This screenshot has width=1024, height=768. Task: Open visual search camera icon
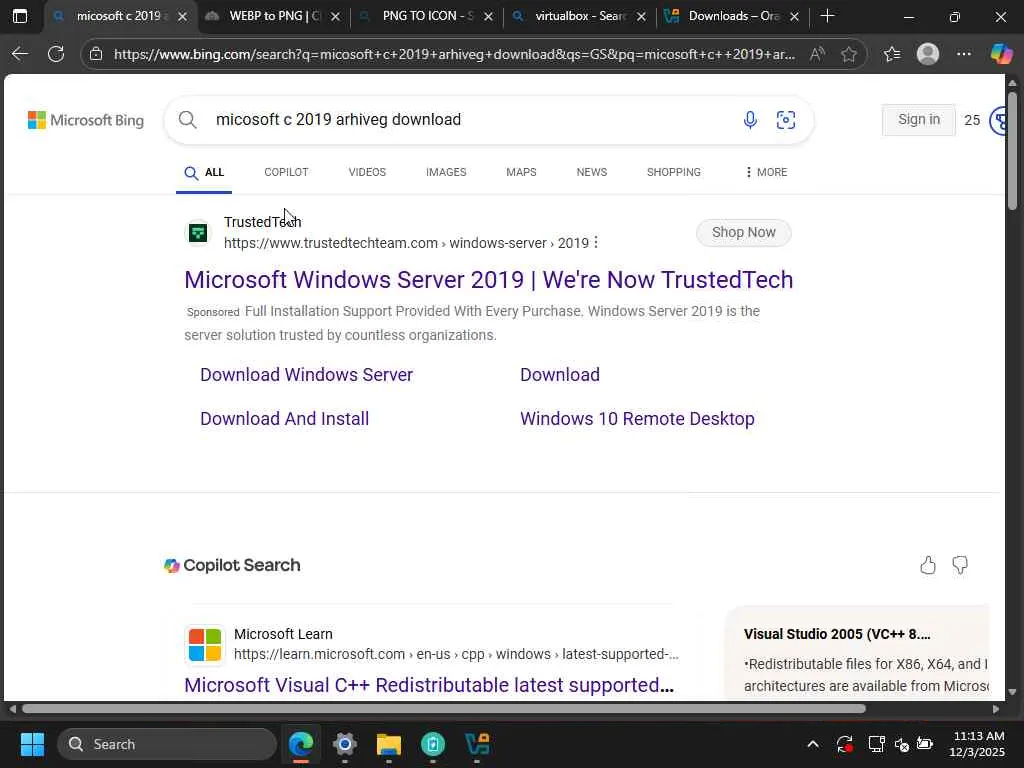[x=786, y=120]
